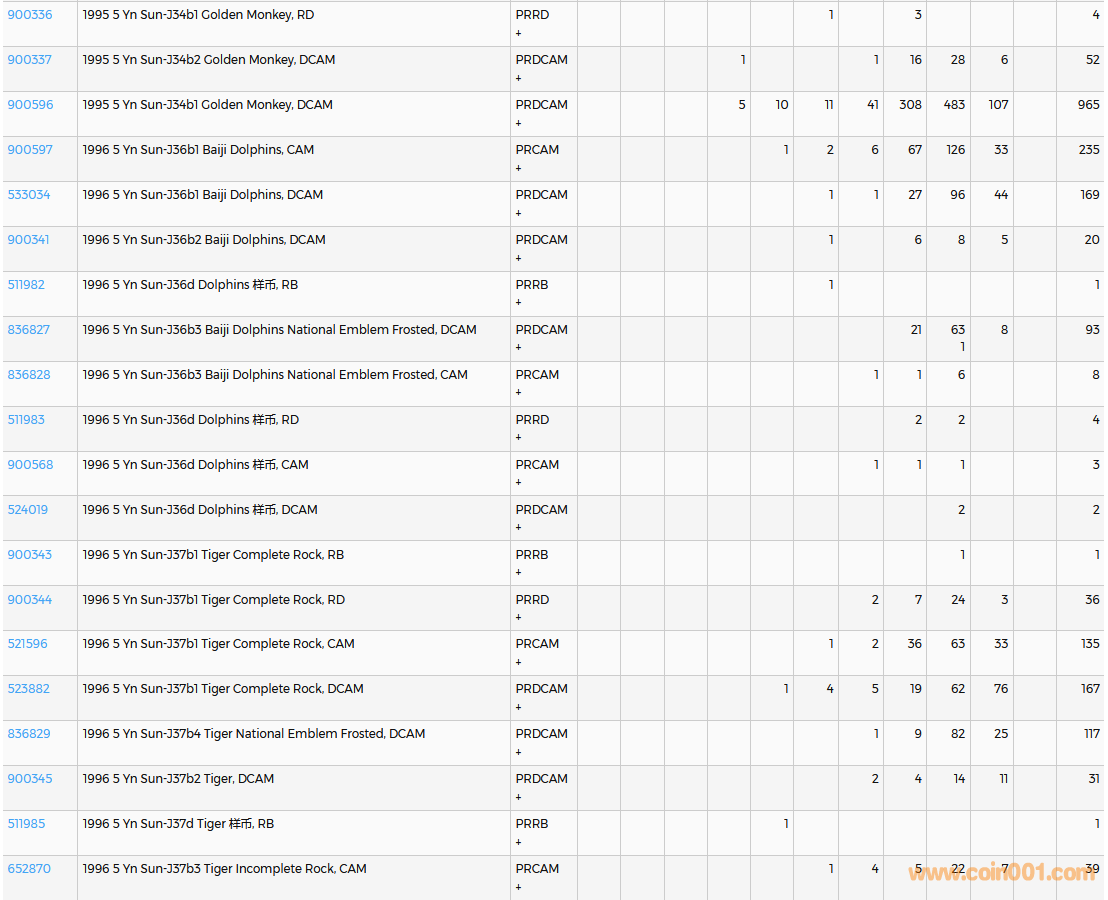Screen dimensions: 1108x900
Task: Select coin ID 524019 link
Action: point(28,510)
